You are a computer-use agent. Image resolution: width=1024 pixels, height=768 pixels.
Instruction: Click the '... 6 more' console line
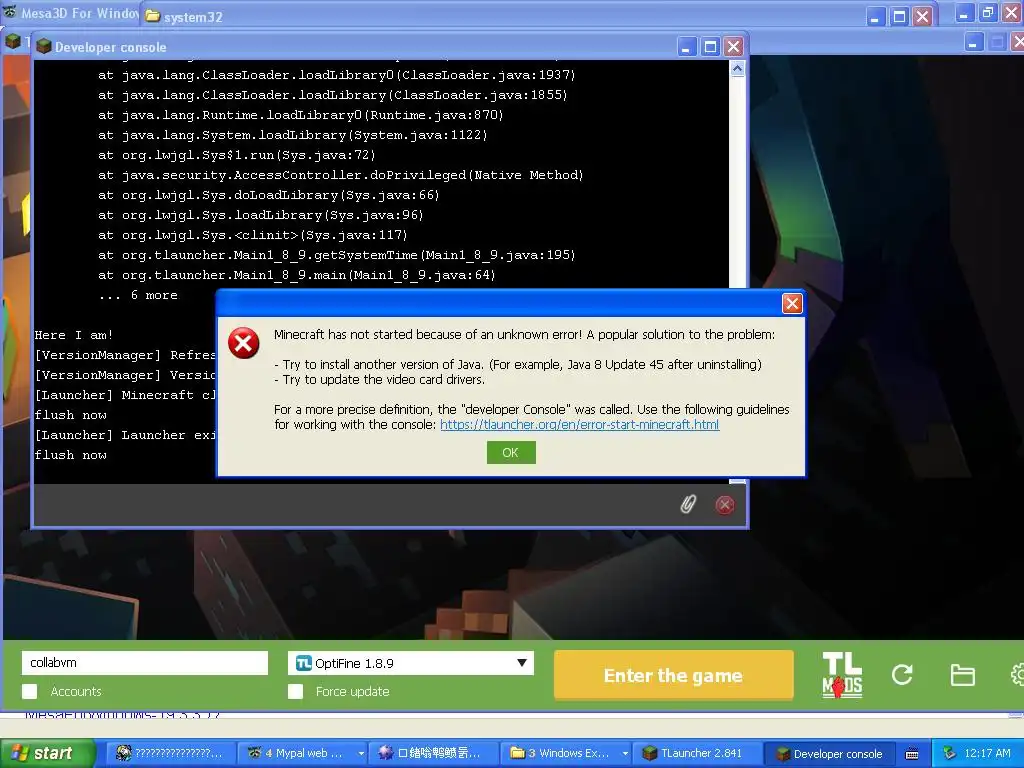click(x=138, y=295)
